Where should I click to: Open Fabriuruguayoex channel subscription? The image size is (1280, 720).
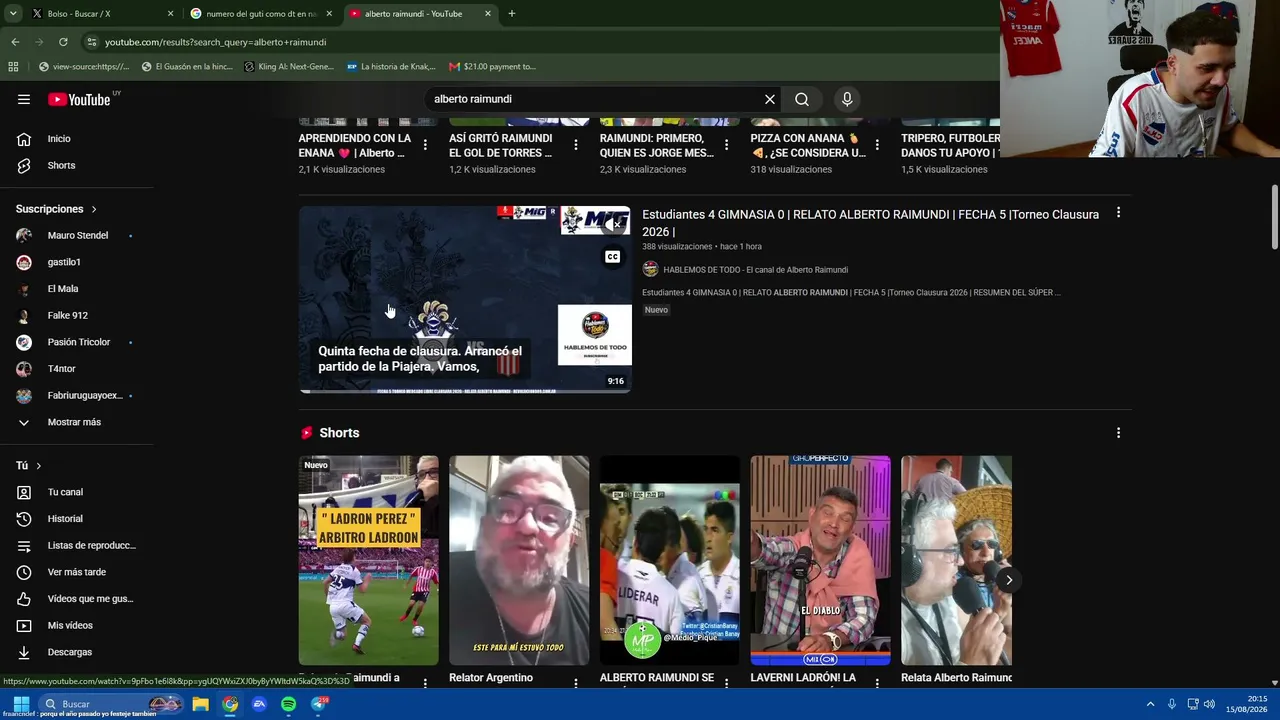[77, 395]
